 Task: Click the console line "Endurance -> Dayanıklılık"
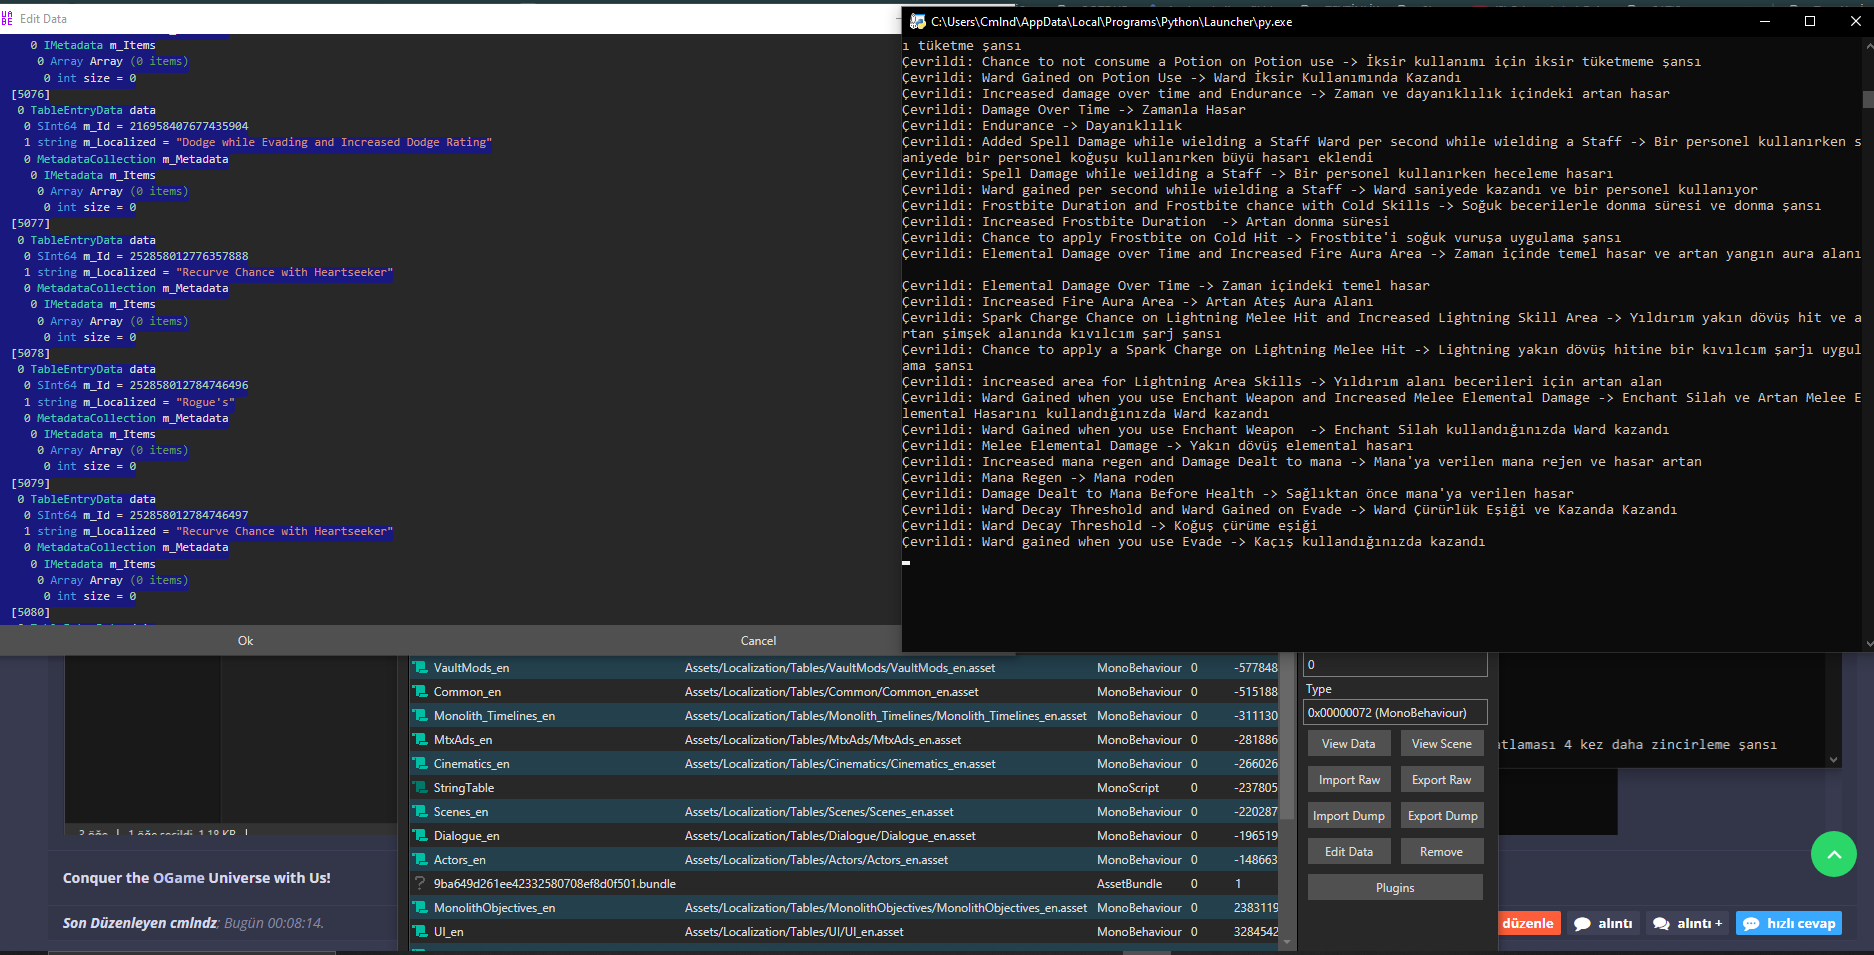pyautogui.click(x=1041, y=126)
